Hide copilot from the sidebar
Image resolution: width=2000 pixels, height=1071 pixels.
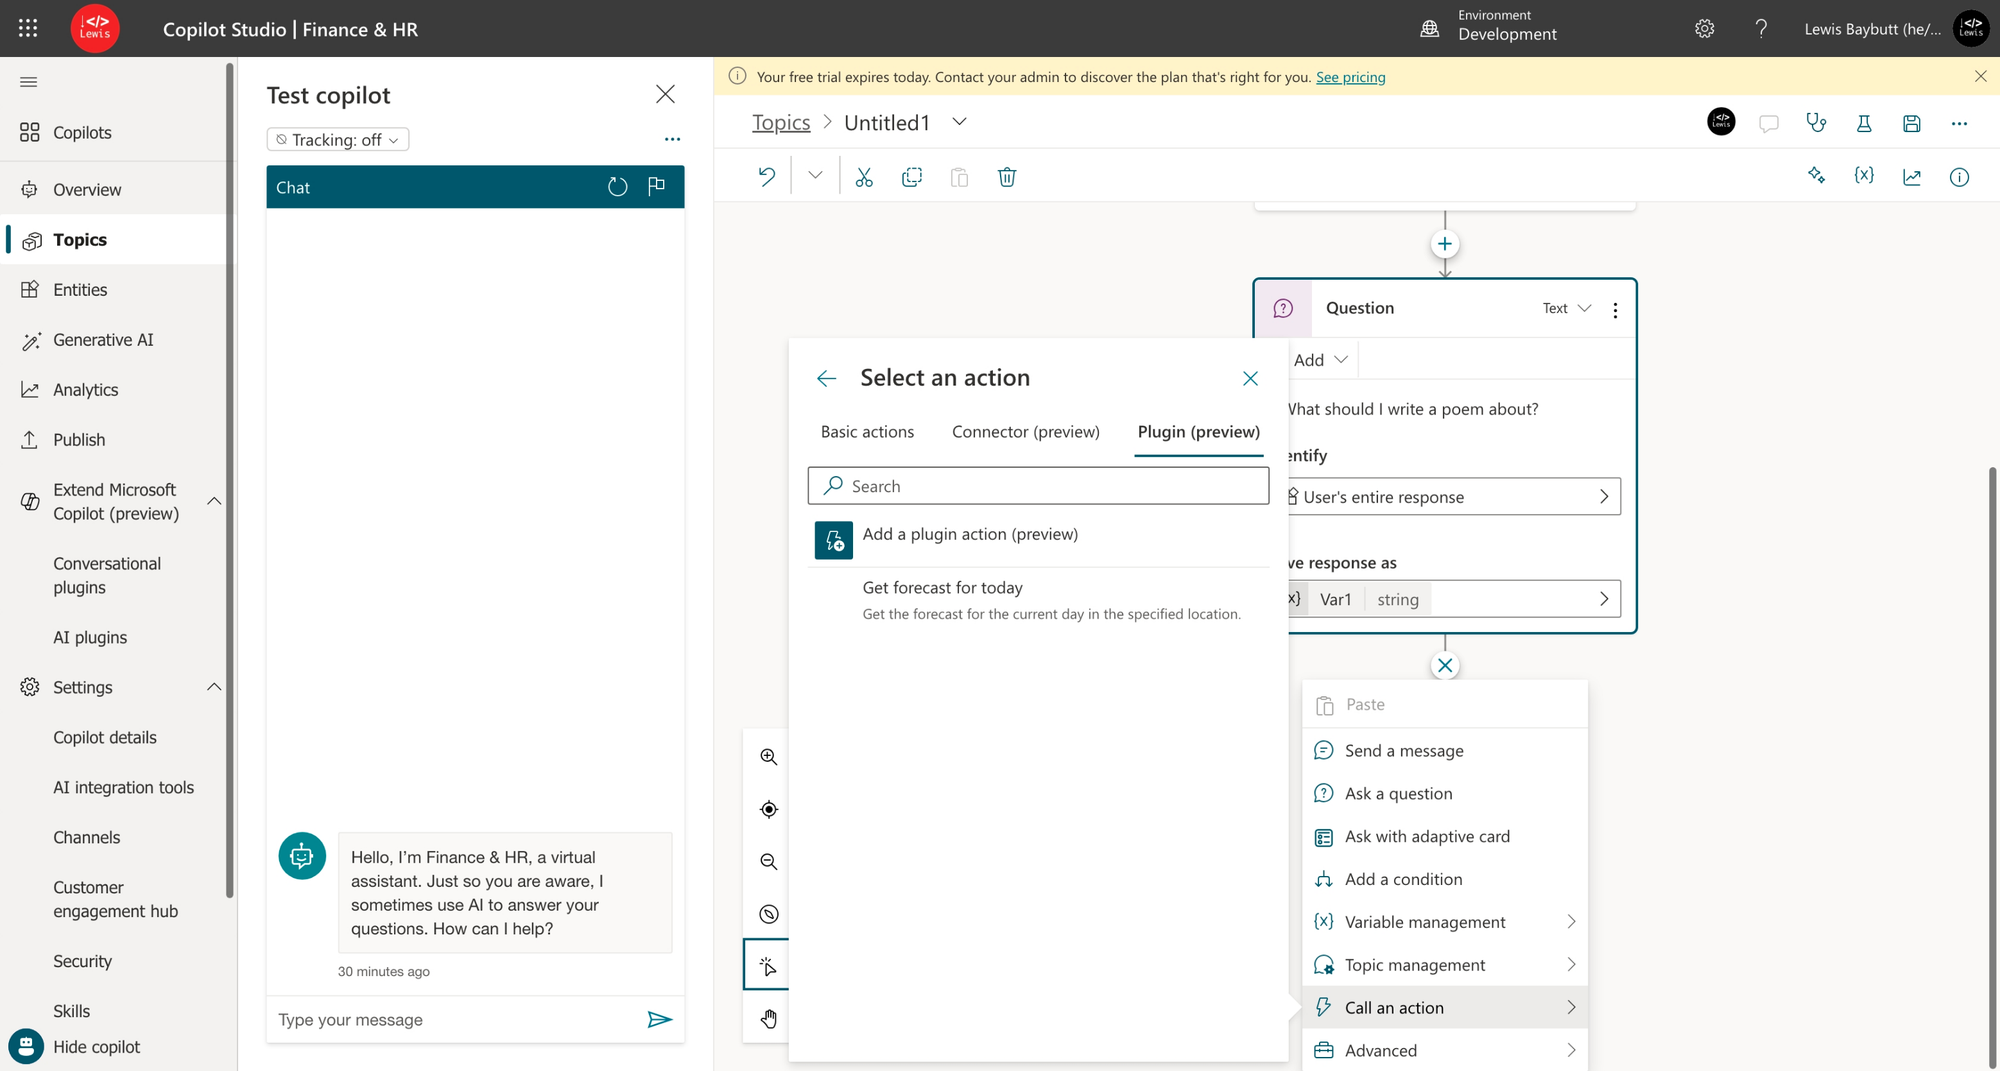pyautogui.click(x=96, y=1047)
